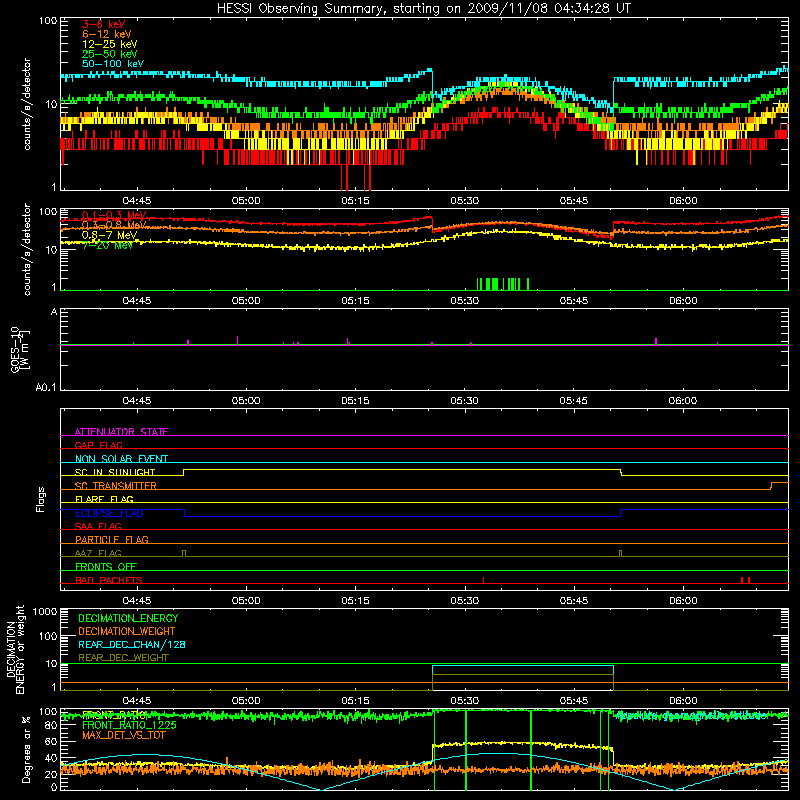800x800 pixels.
Task: Click the Absolute geomagnetic latitude label
Action: click(x=691, y=716)
